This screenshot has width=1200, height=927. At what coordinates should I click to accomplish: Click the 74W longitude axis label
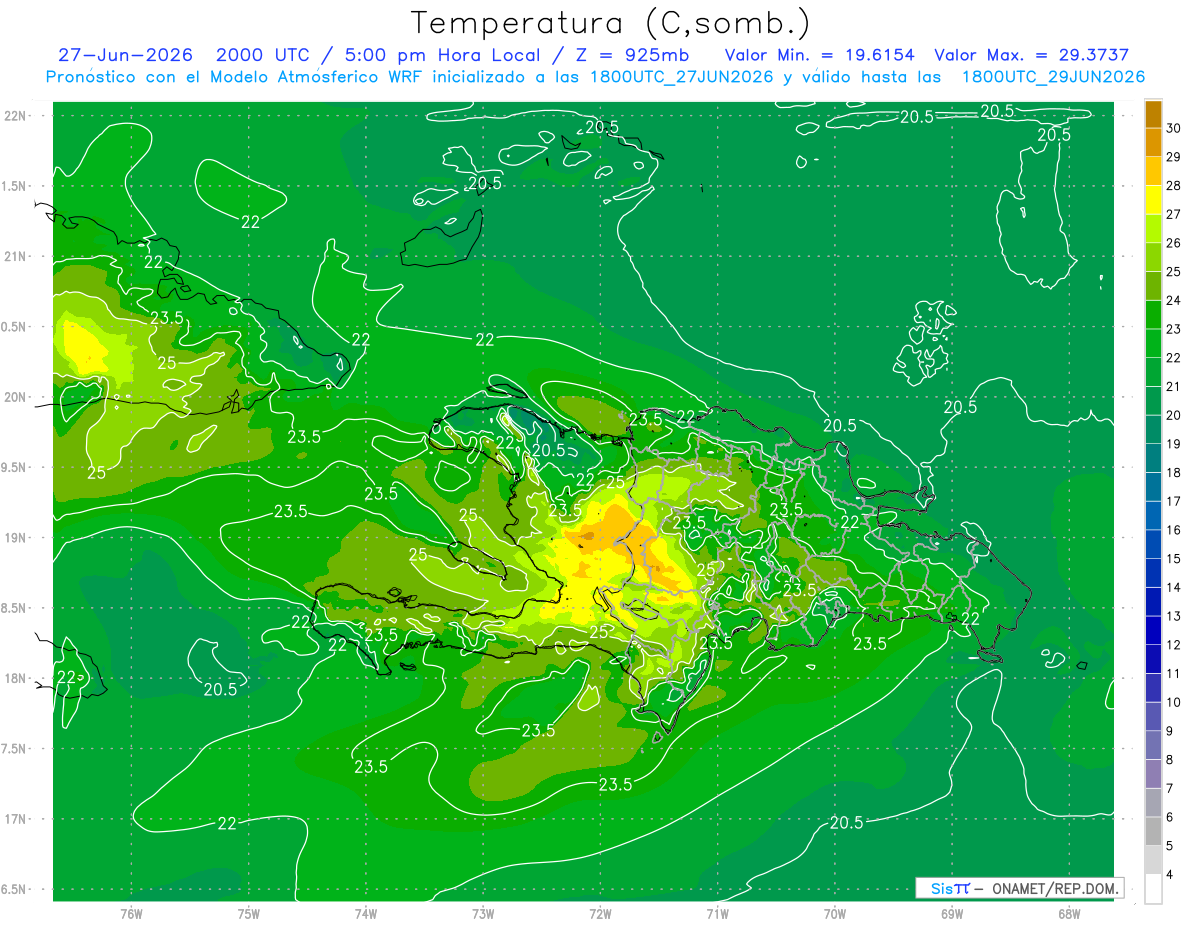(x=365, y=914)
